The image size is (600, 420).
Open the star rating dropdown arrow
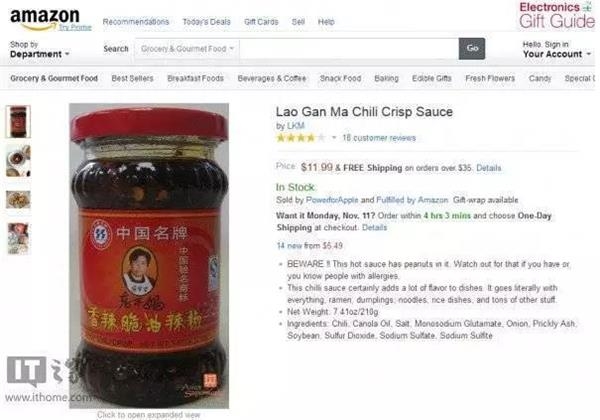coord(334,137)
